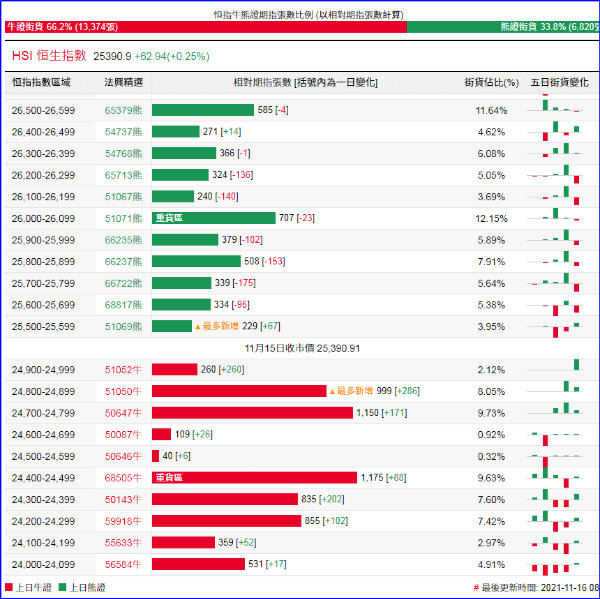The image size is (600, 599).
Task: Open the 65379熊 warrant link
Action: (125, 110)
